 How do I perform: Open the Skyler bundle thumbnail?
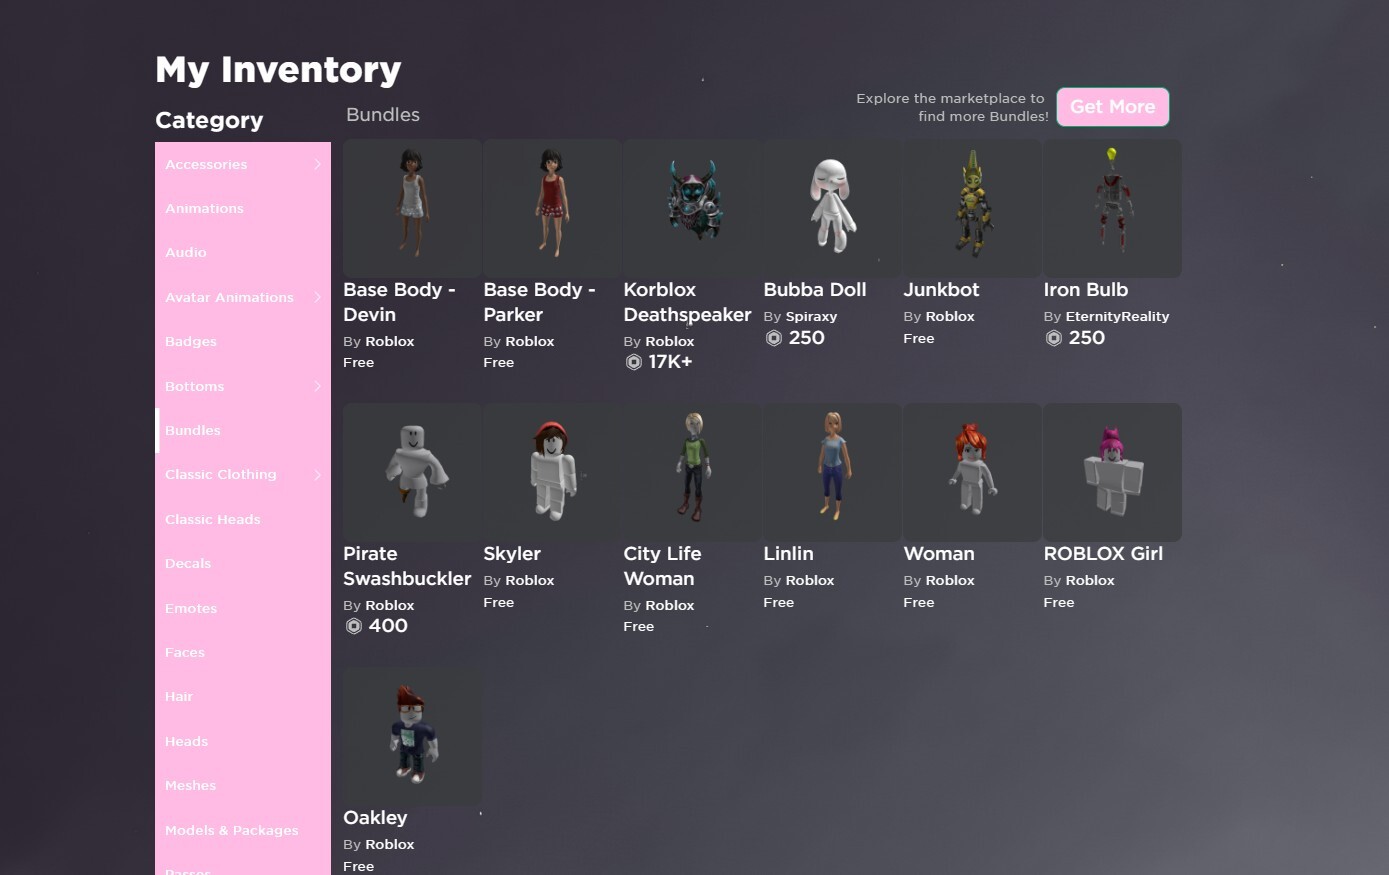(551, 472)
